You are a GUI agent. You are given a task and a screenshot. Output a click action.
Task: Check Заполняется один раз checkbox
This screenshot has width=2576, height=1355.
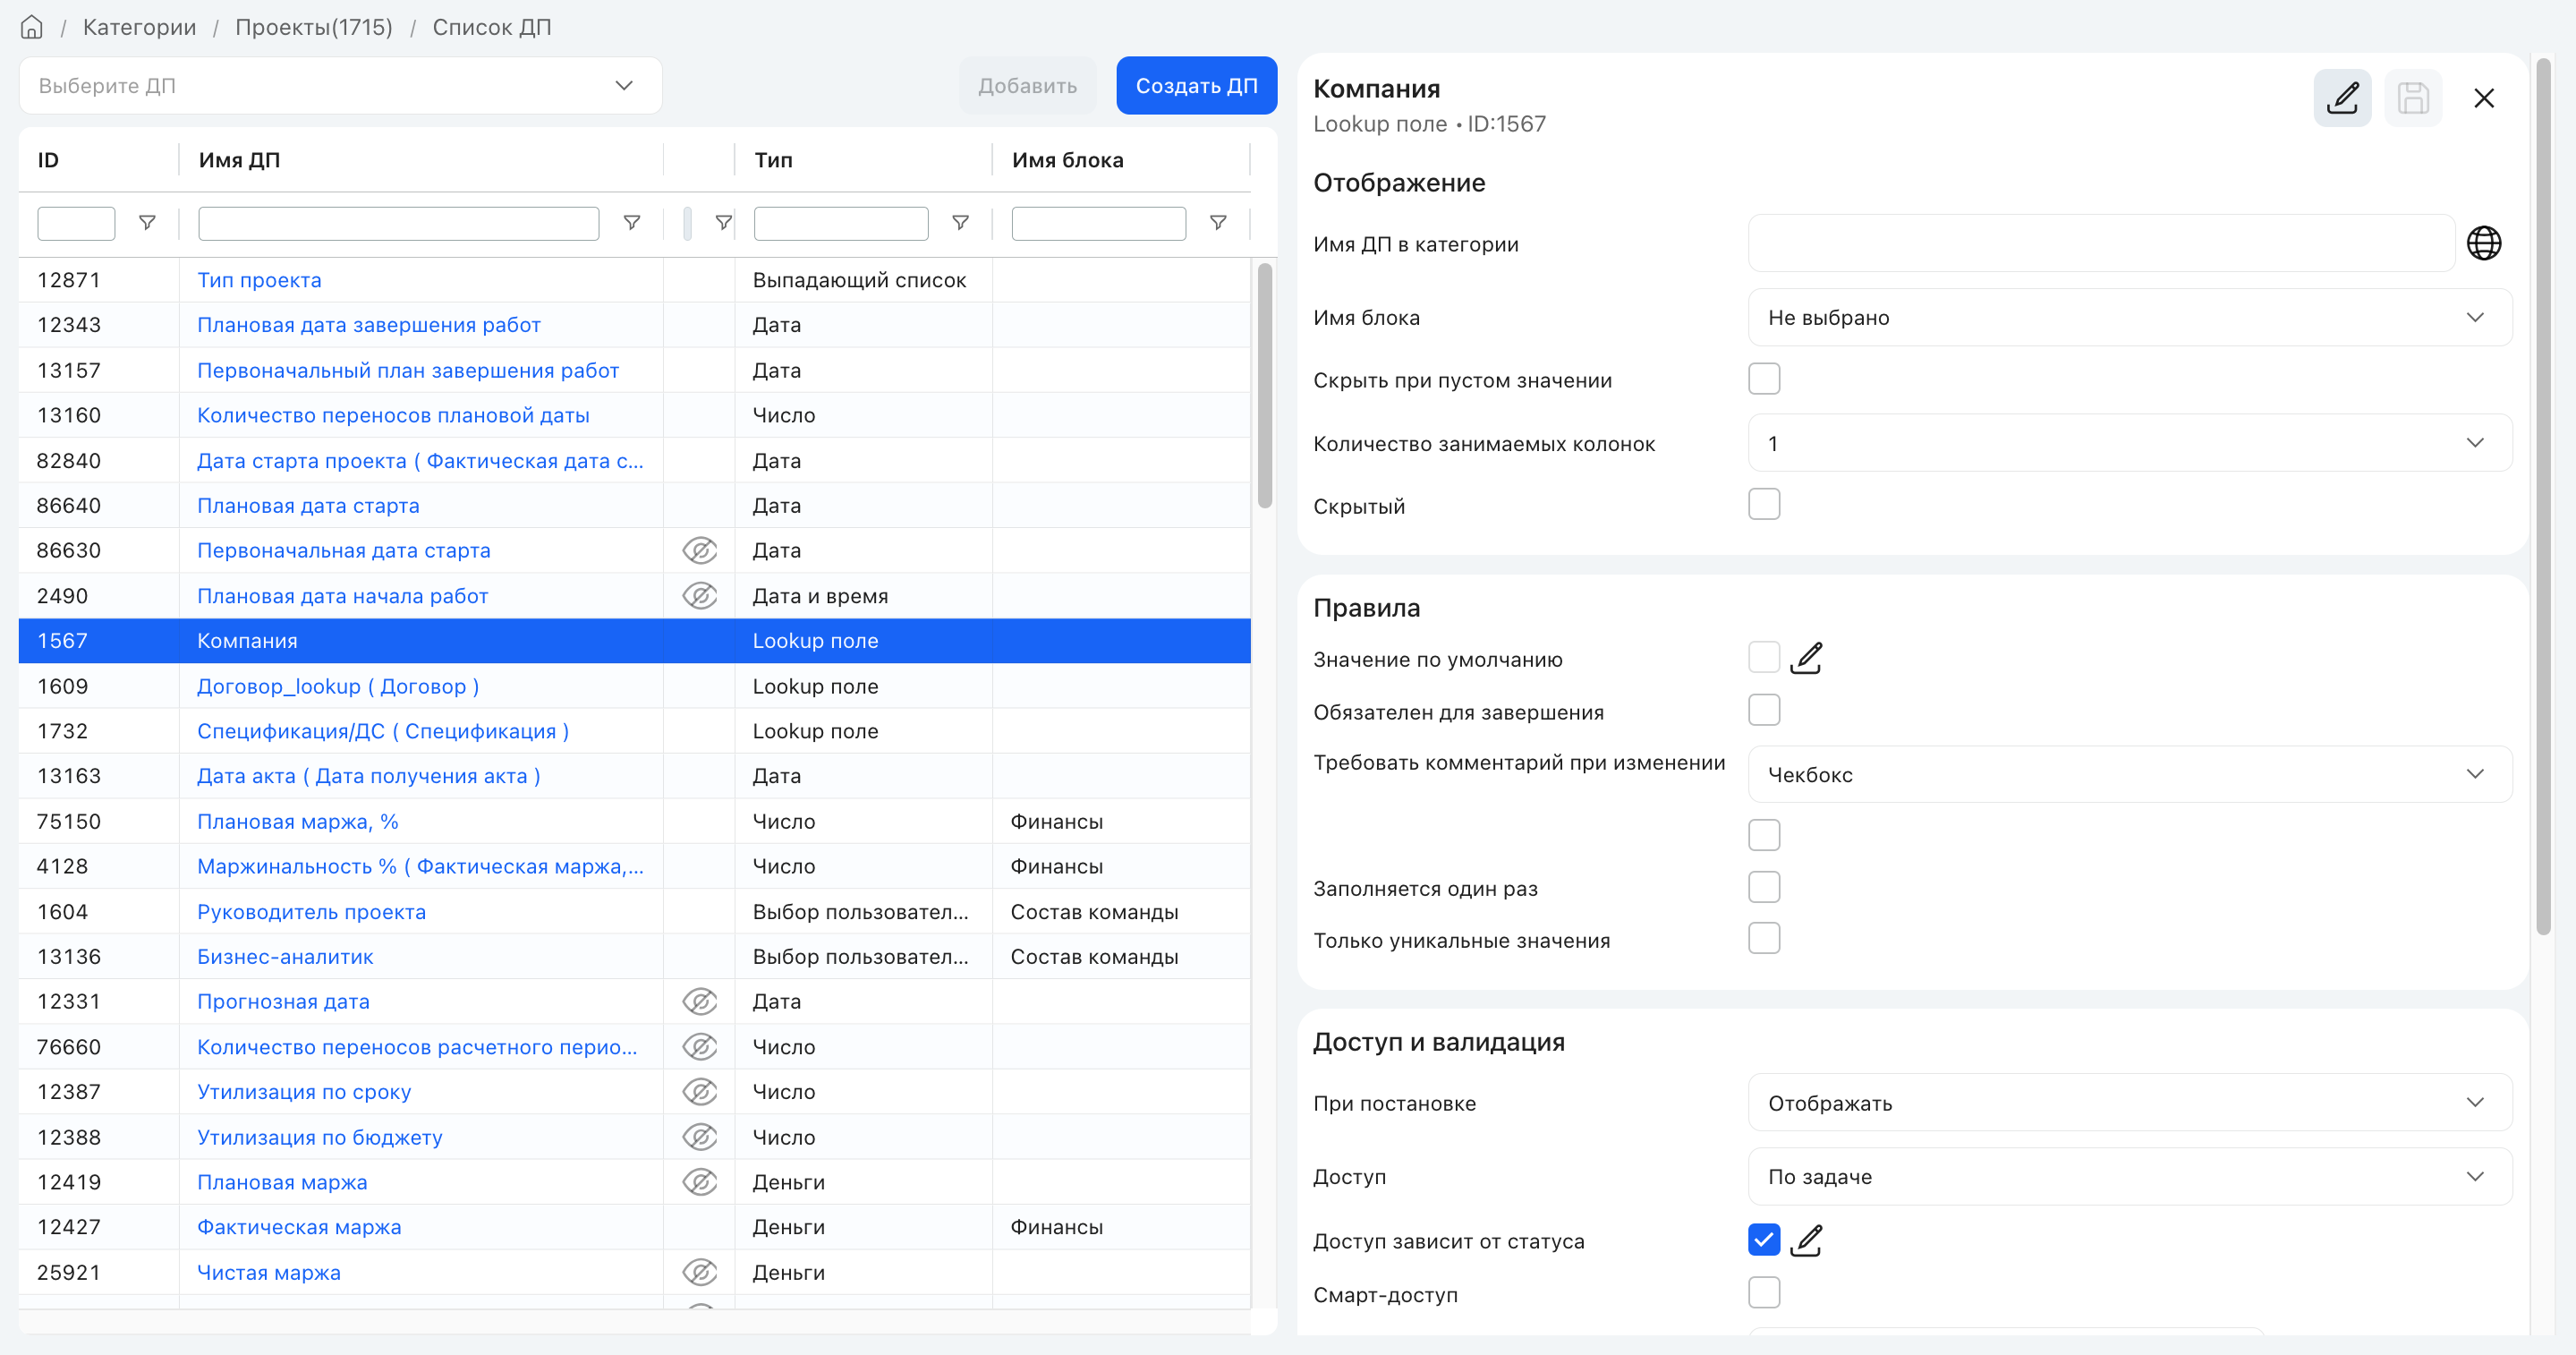(x=1764, y=887)
